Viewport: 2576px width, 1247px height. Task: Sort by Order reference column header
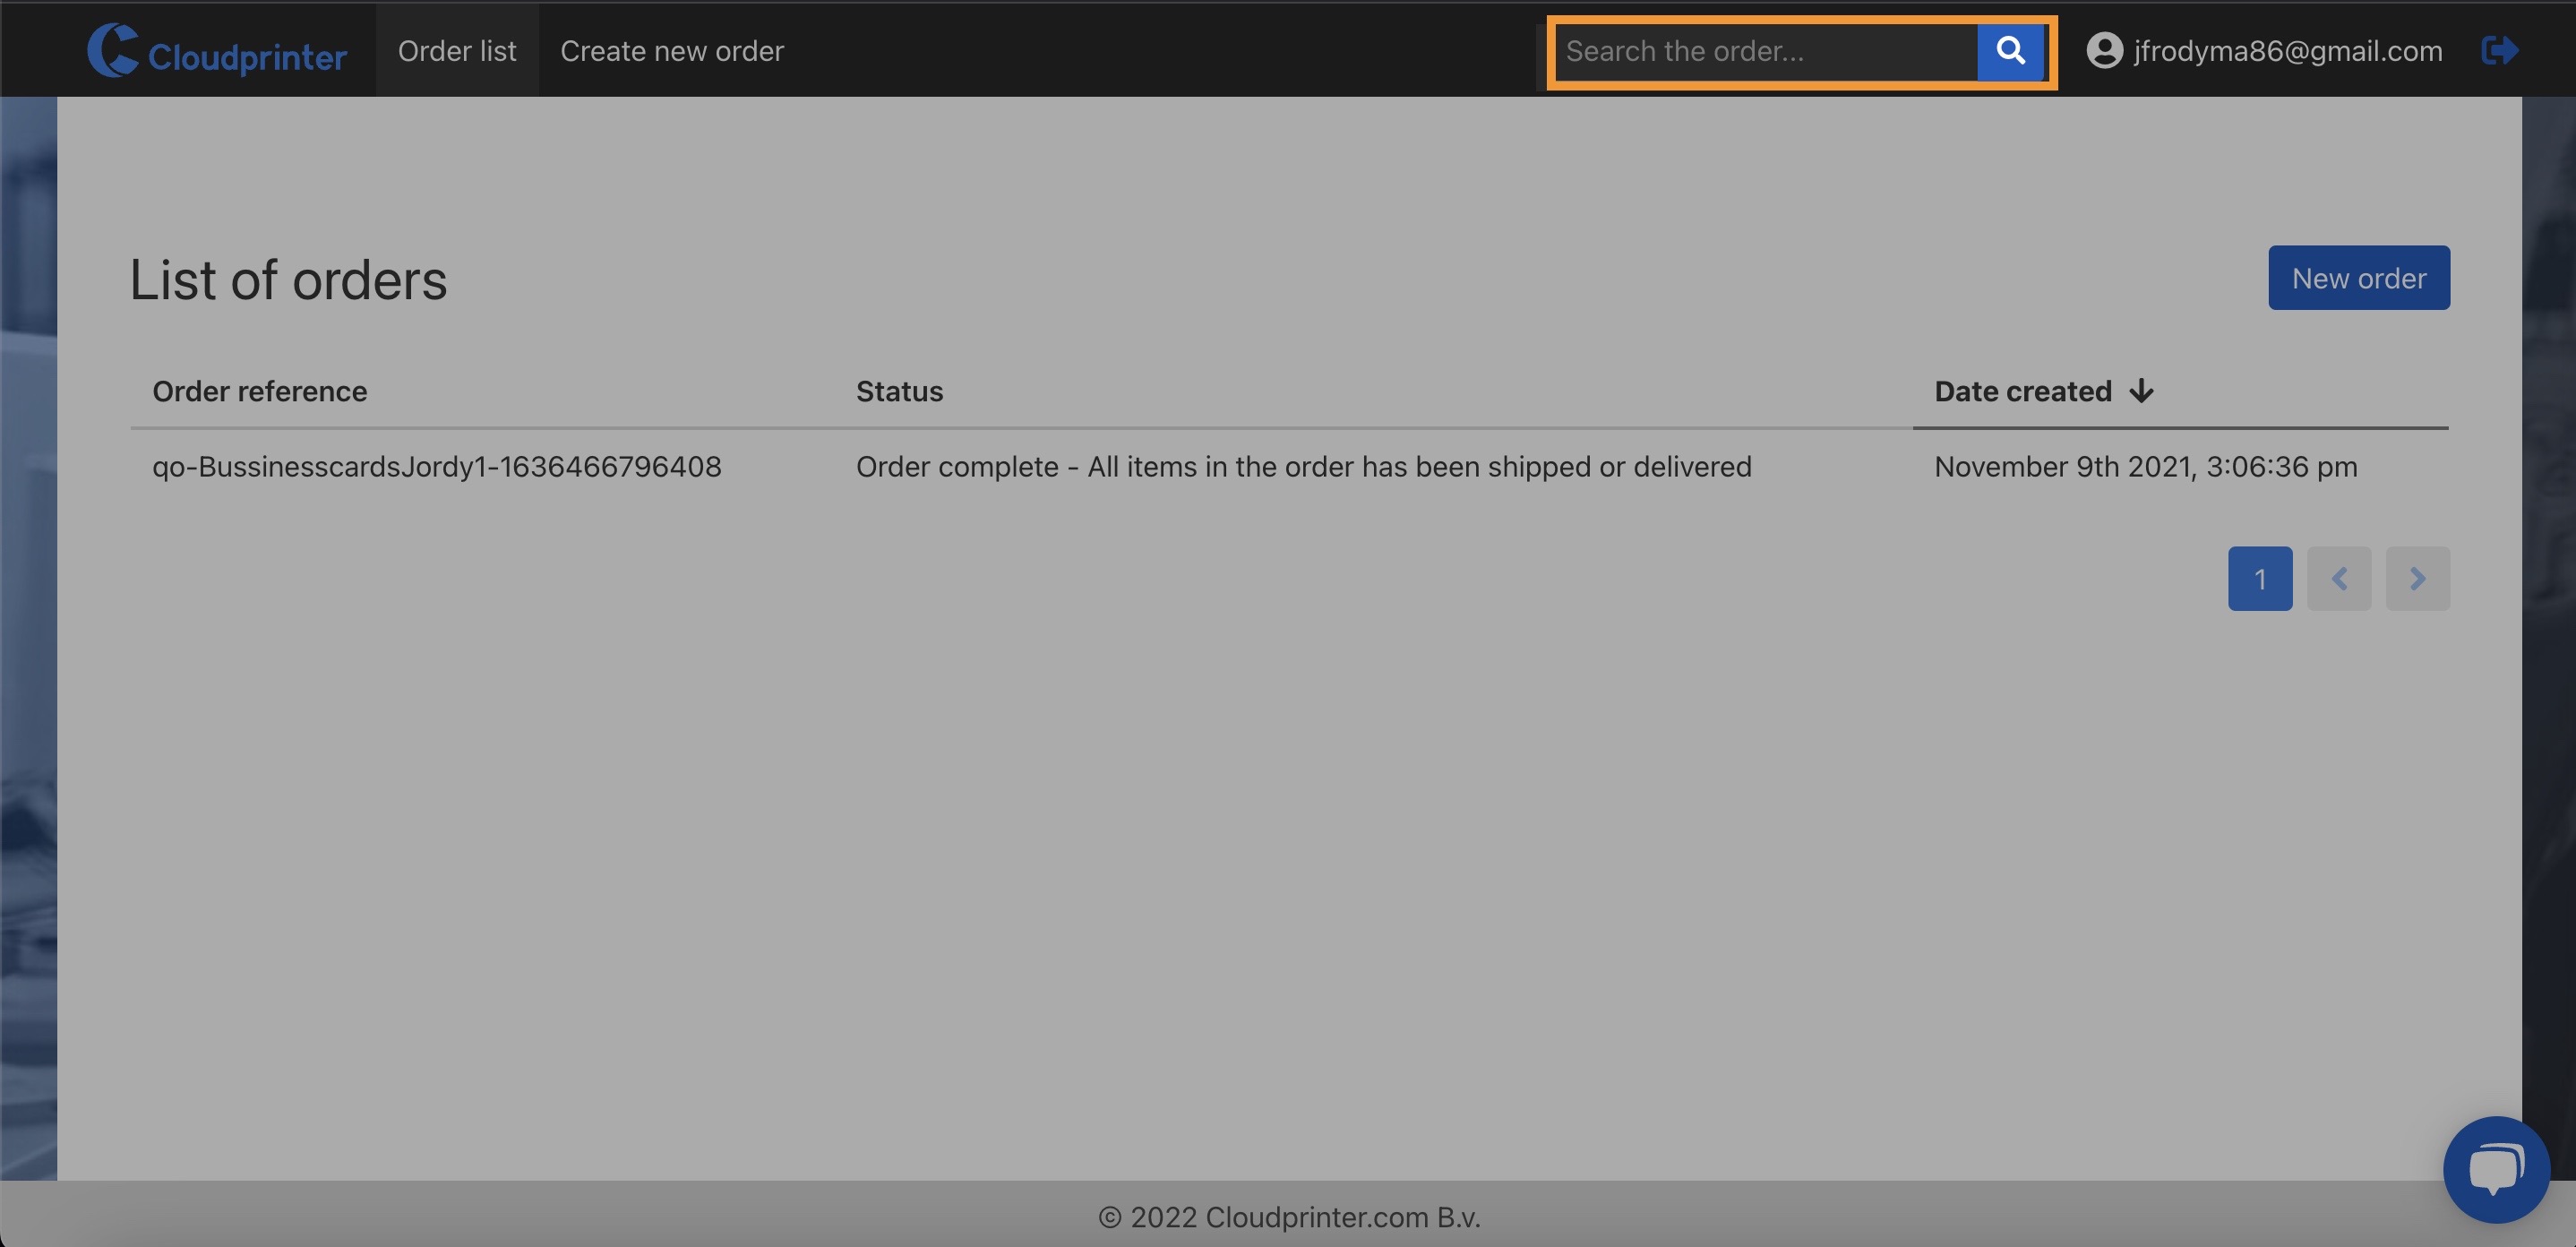coord(260,391)
